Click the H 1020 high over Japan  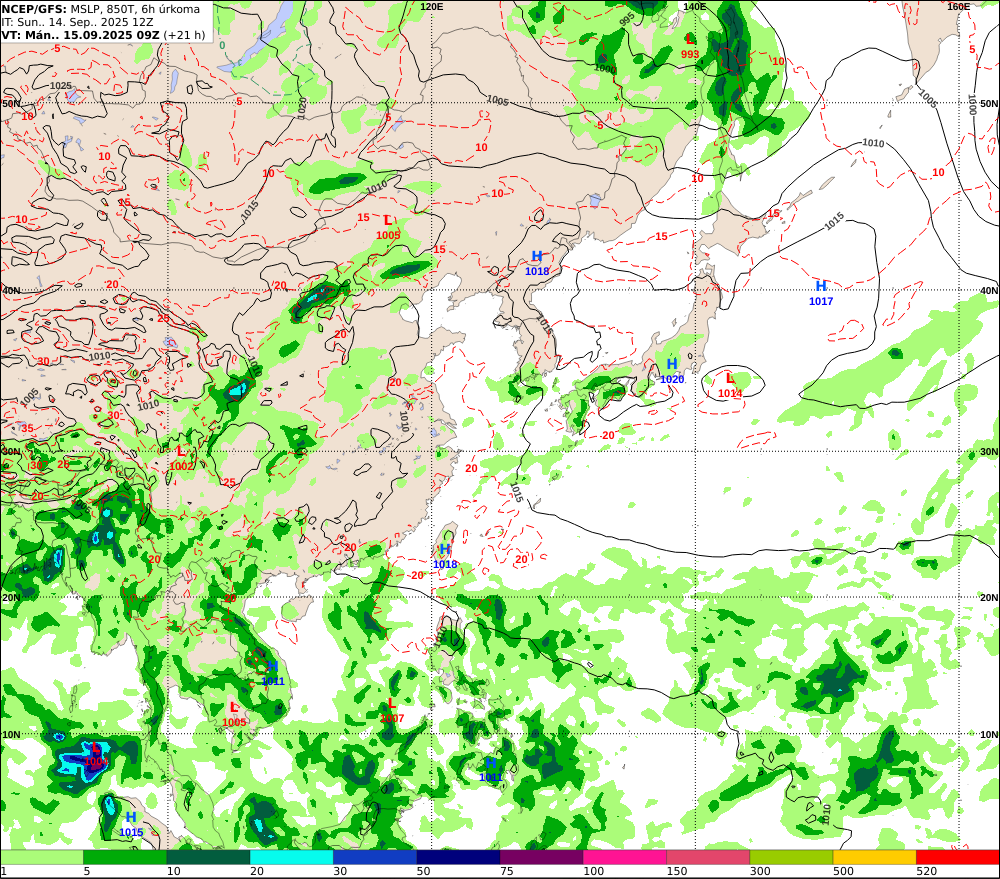672,371
